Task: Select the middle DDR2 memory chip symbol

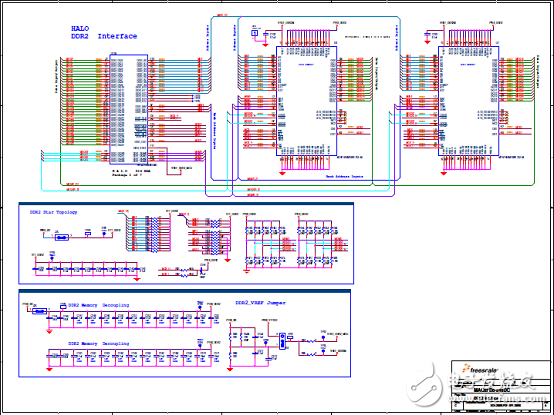Action: [306, 101]
